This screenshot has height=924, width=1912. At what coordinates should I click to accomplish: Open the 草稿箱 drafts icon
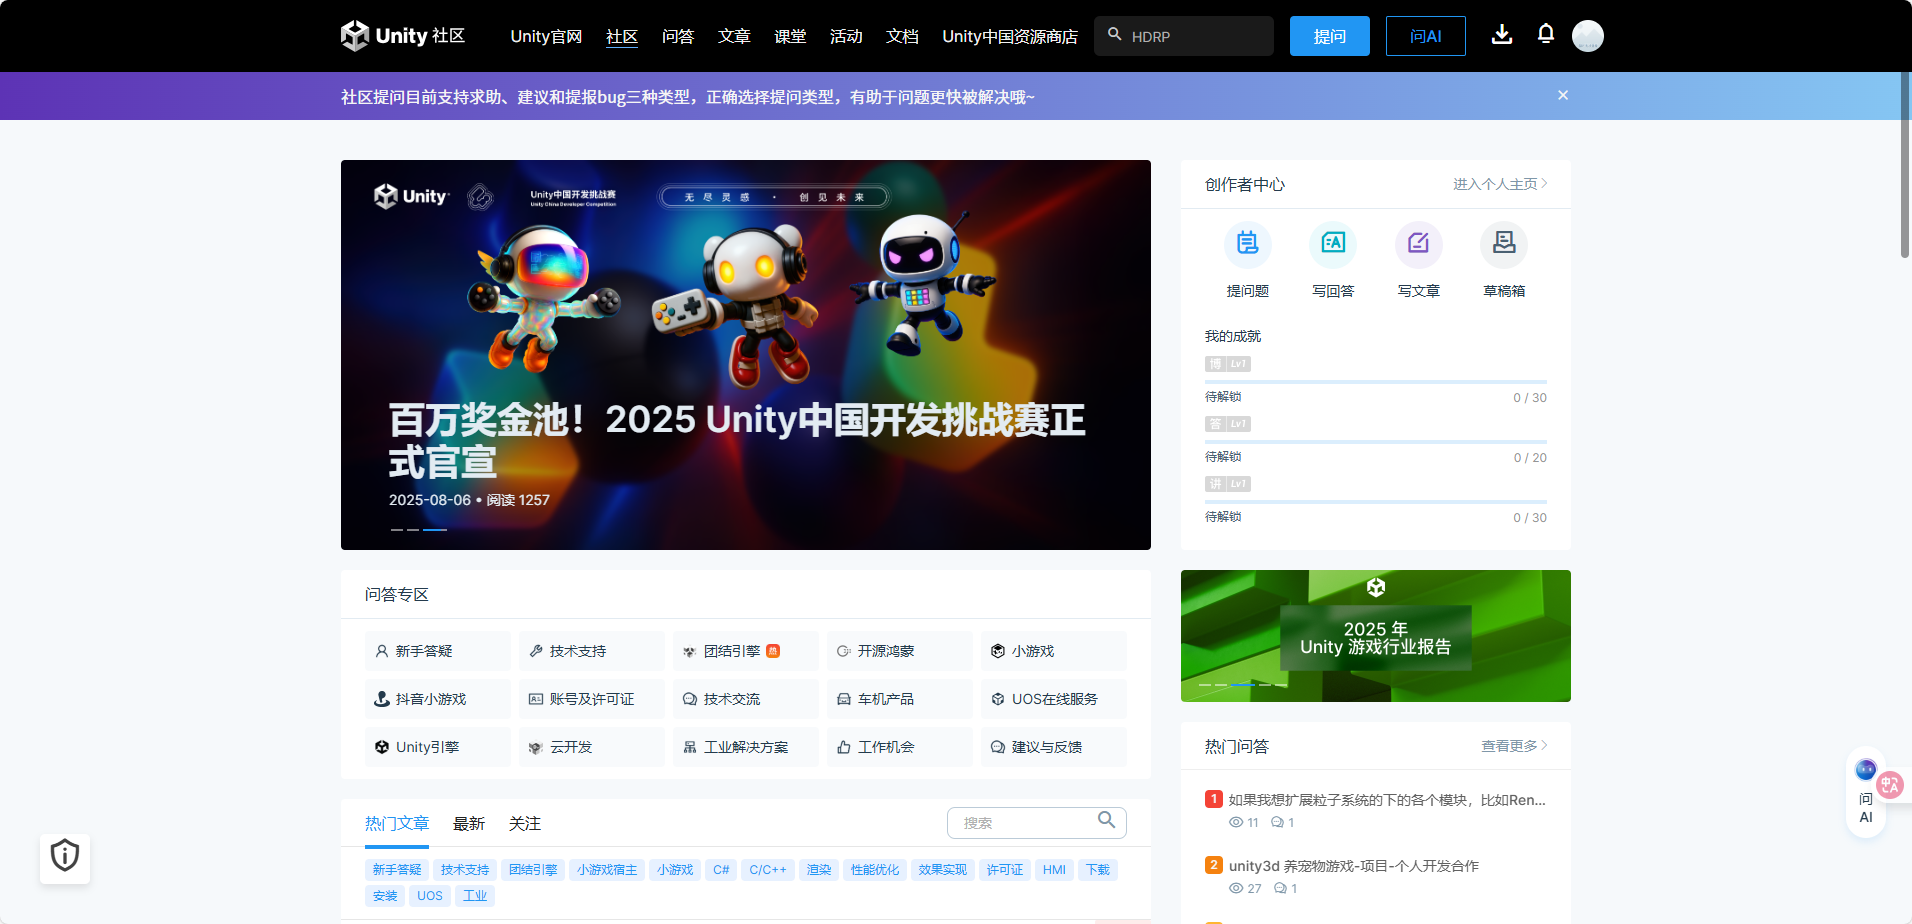(1503, 244)
